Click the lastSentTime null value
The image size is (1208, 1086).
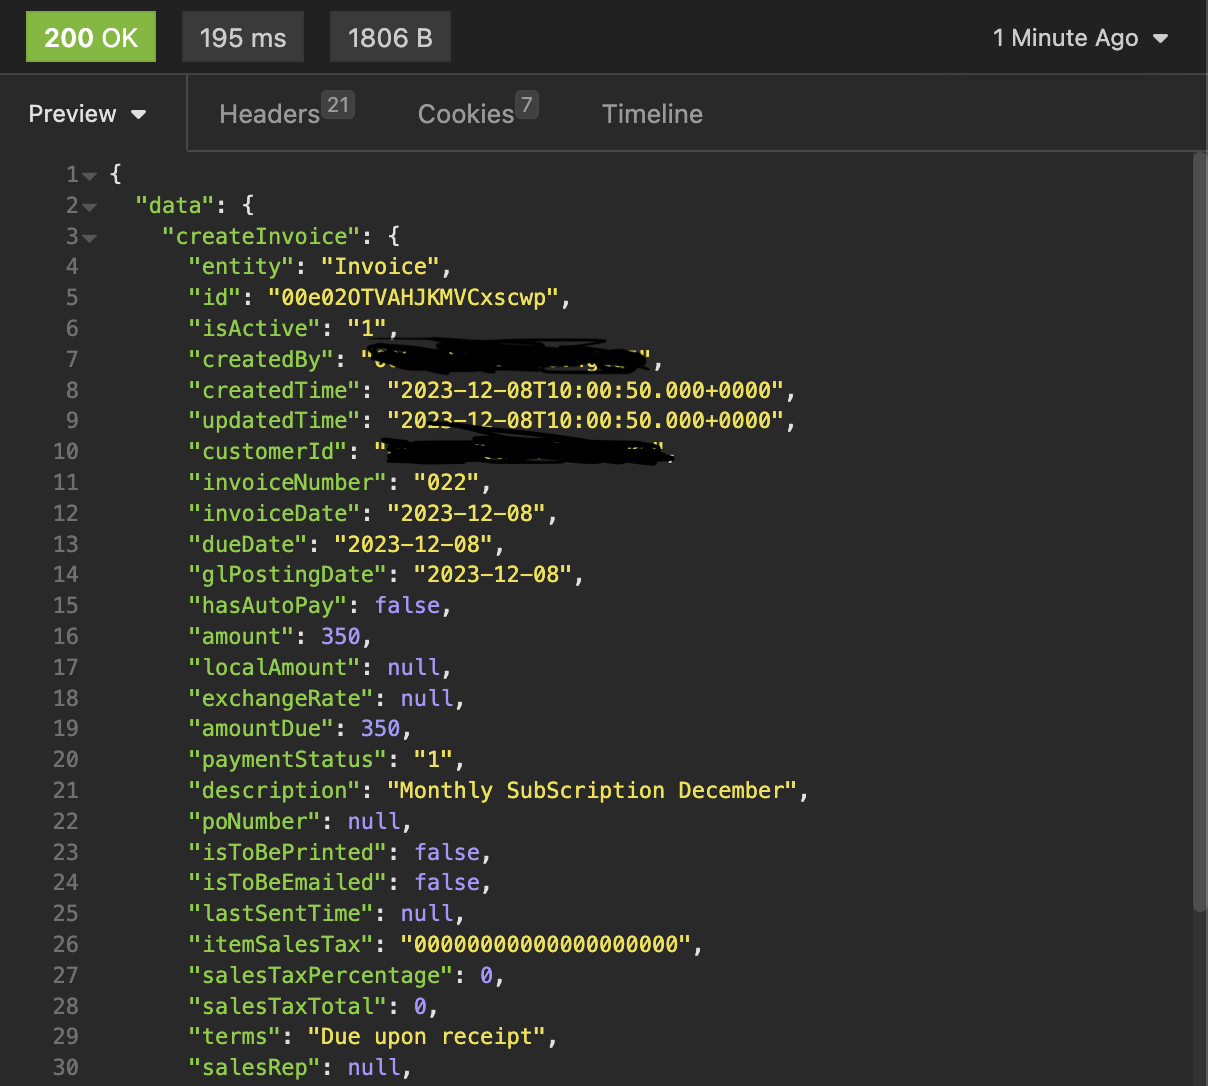pos(427,913)
